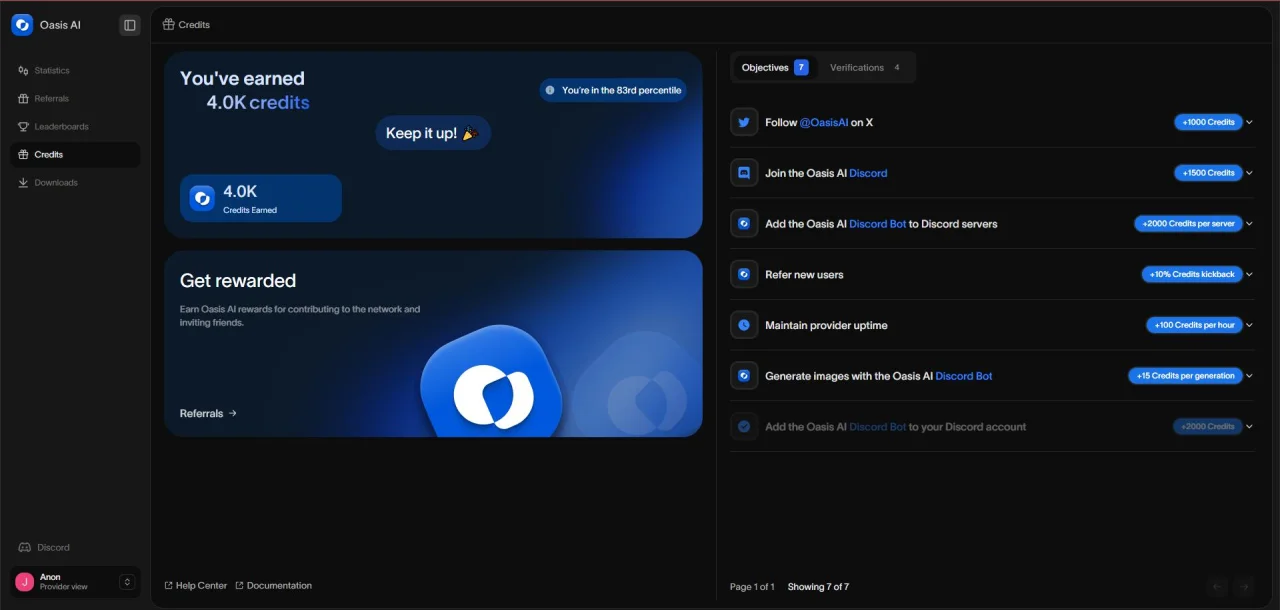Click the Anon avatar letter J
This screenshot has height=610, width=1280.
pyautogui.click(x=25, y=582)
